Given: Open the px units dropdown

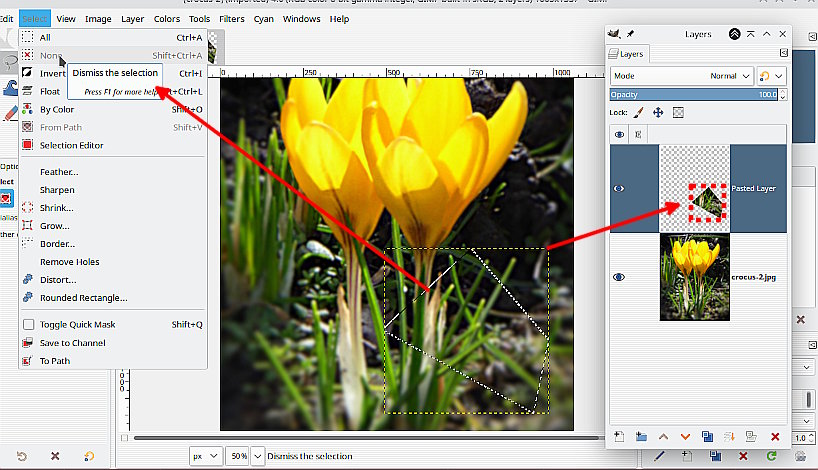Looking at the screenshot, I should 206,456.
